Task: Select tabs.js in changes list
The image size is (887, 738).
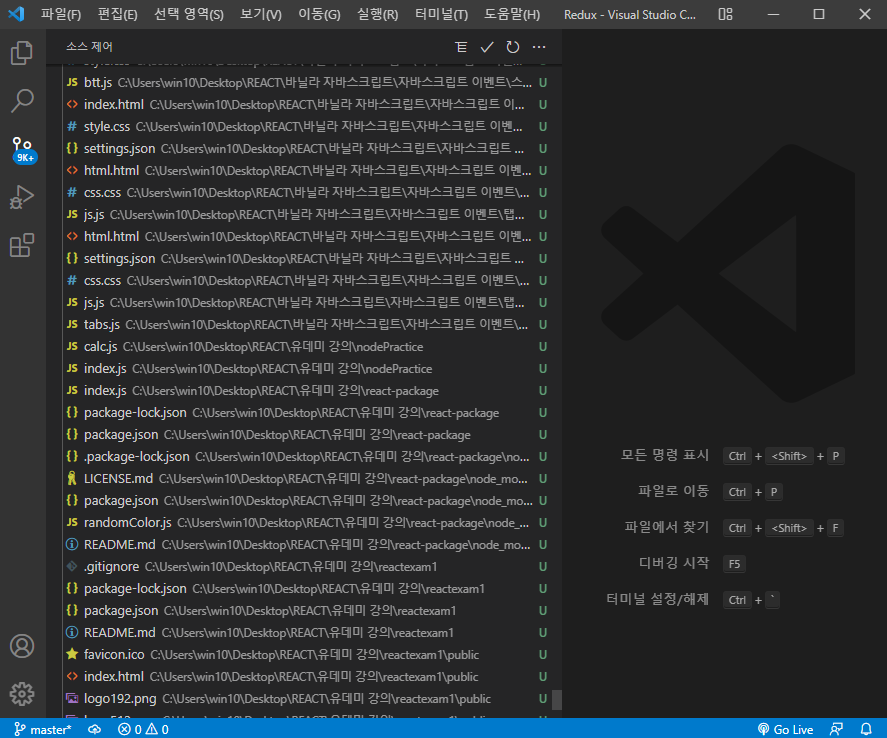Action: (x=305, y=325)
